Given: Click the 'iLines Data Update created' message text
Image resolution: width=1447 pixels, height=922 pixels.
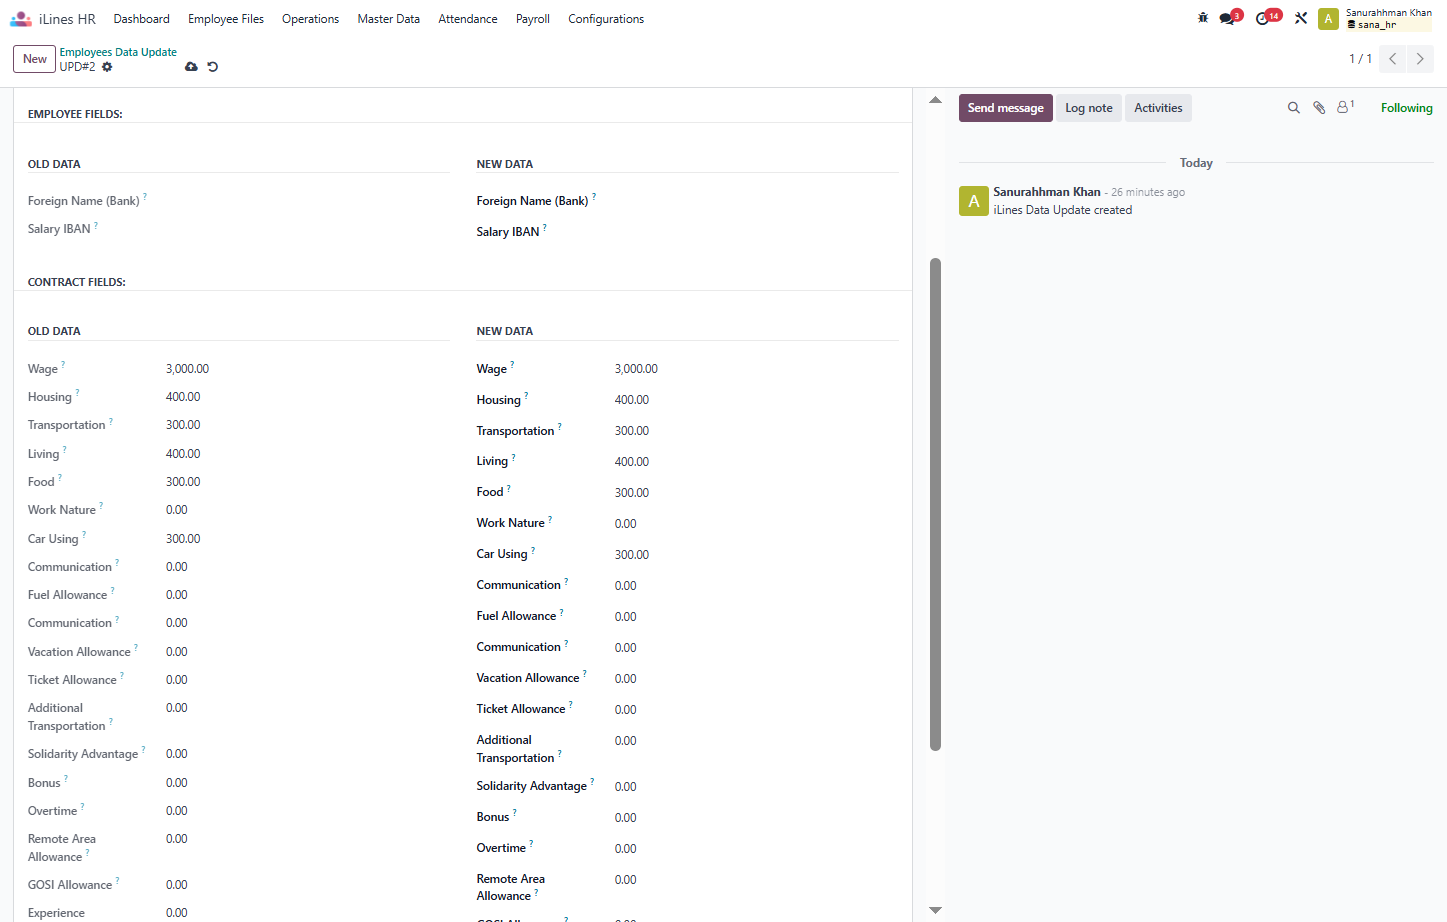Looking at the screenshot, I should [1062, 210].
